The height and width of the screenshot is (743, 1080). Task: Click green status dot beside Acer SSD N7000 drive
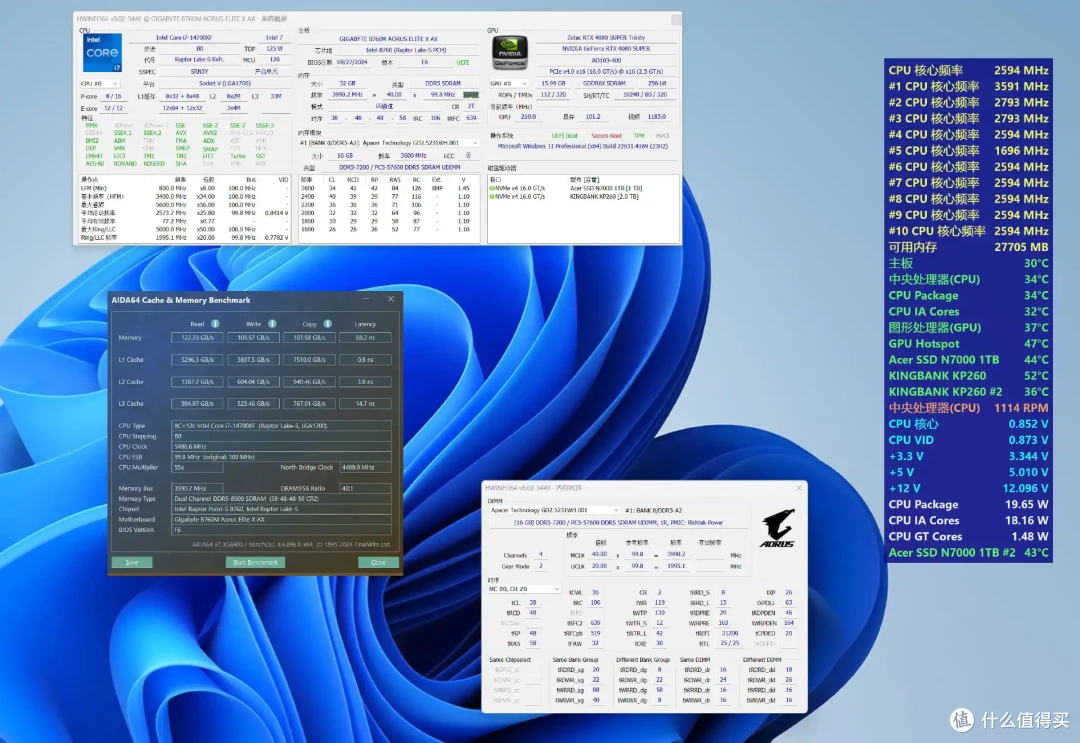point(492,188)
